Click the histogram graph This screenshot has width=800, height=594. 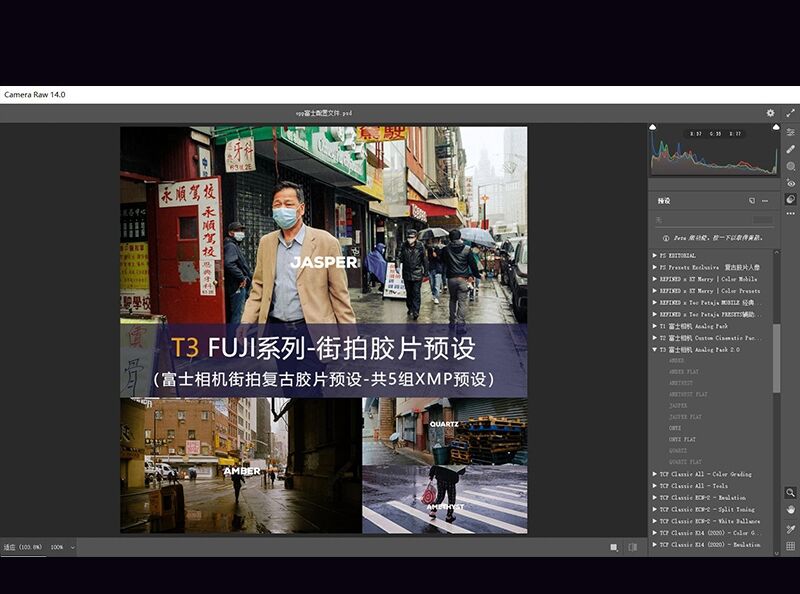point(714,153)
